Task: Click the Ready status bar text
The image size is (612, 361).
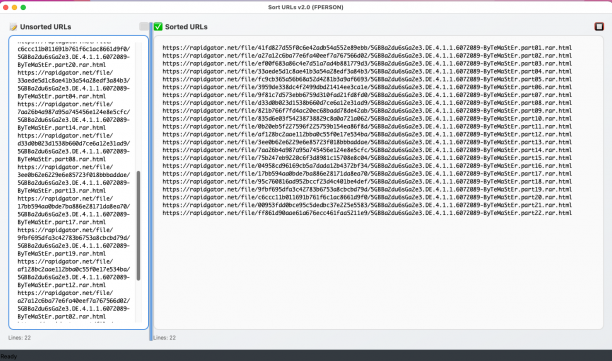Action: pyautogui.click(x=9, y=356)
